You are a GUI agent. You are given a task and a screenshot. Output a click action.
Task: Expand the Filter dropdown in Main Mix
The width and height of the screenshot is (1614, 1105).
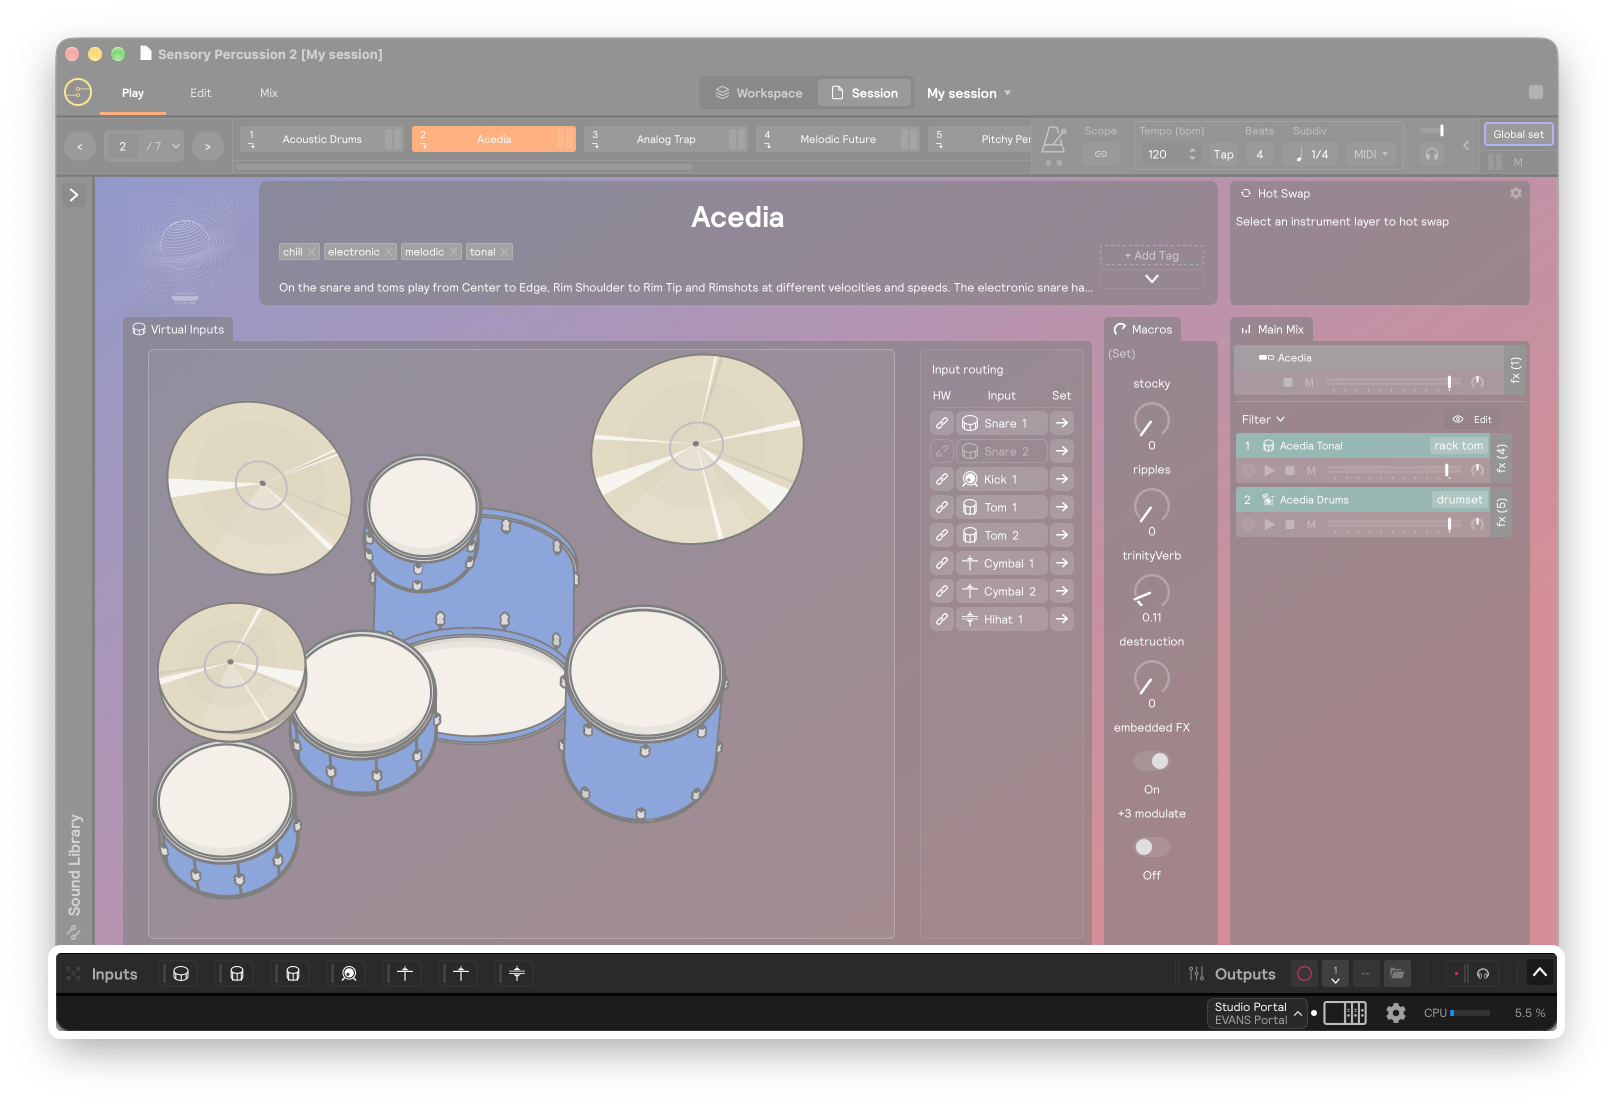click(x=1263, y=419)
